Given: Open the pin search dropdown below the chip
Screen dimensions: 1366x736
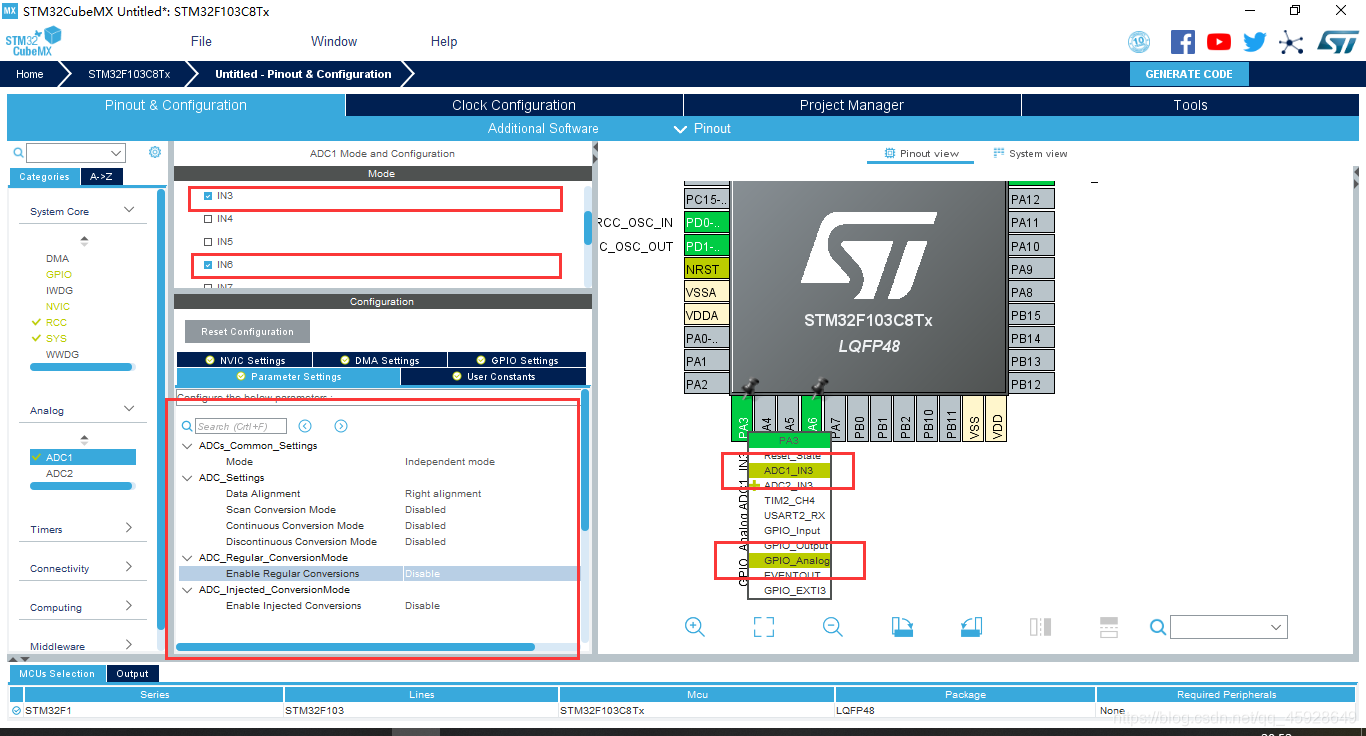Looking at the screenshot, I should (x=1276, y=627).
